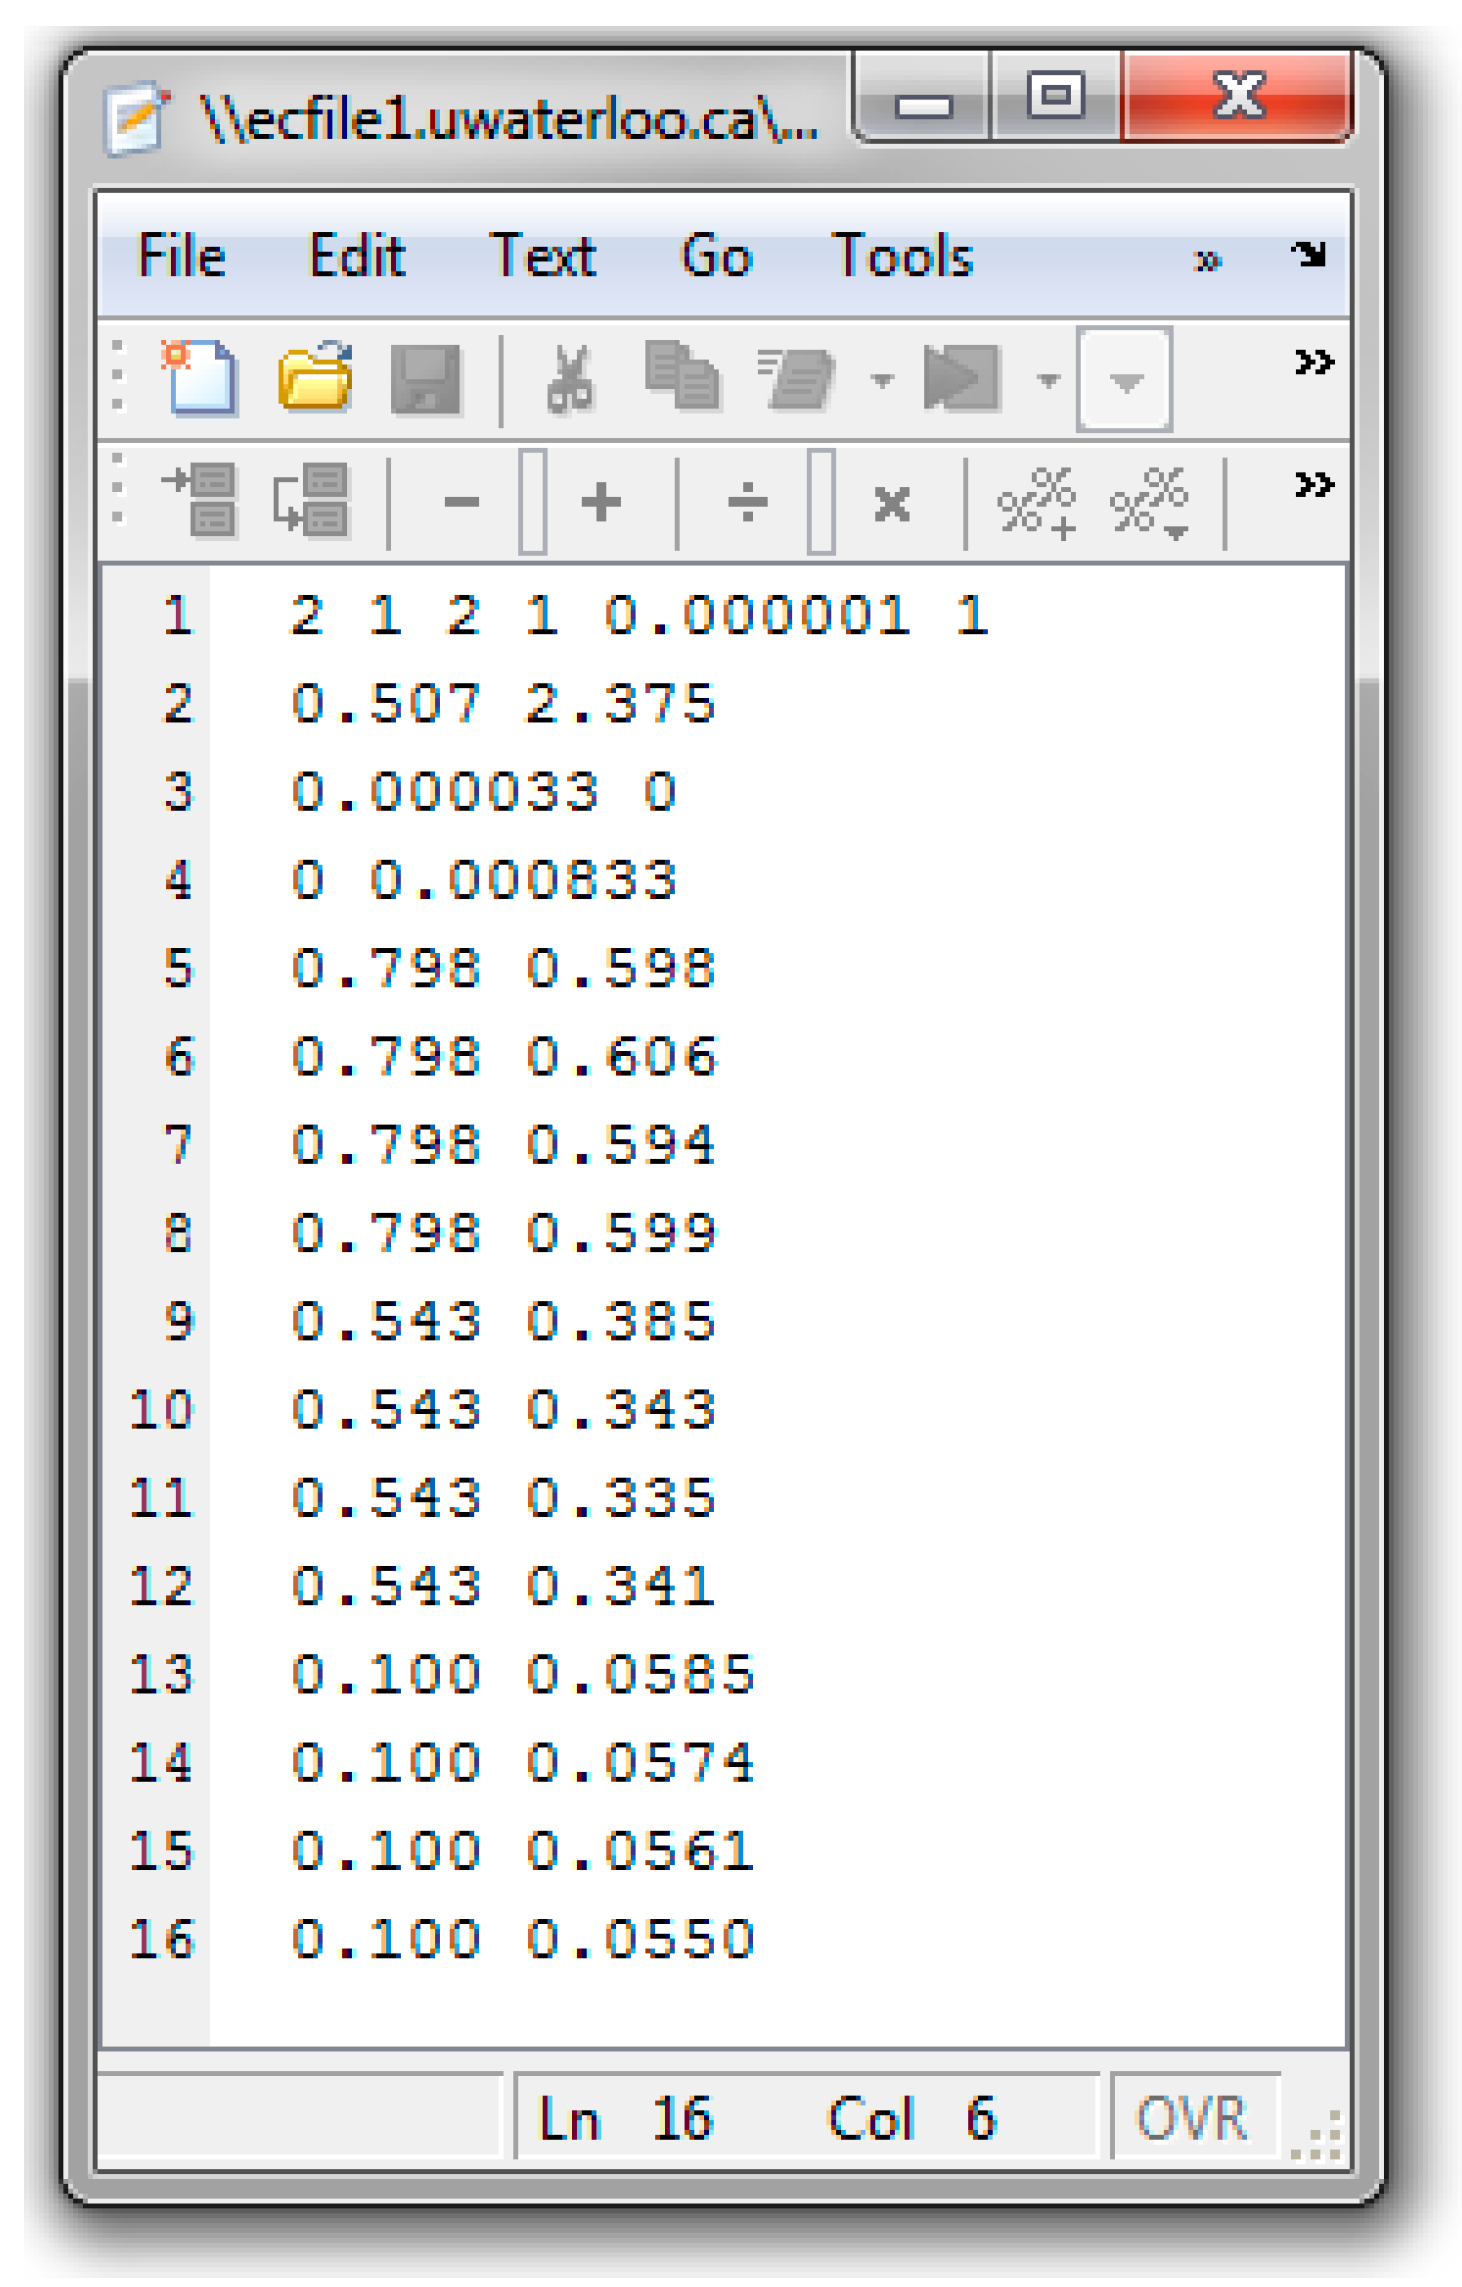Toggle the OVR overwrite mode indicator
This screenshot has width=1462, height=2287.
coord(1193,2117)
